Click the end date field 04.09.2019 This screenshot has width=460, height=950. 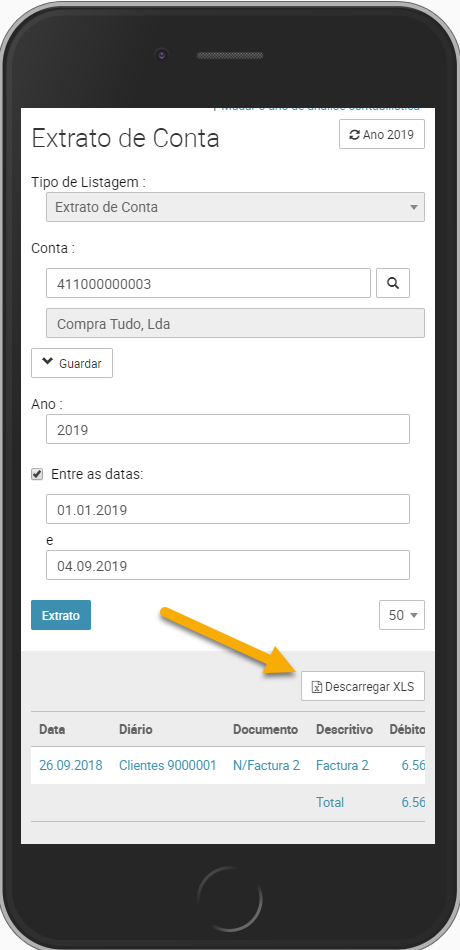(228, 565)
